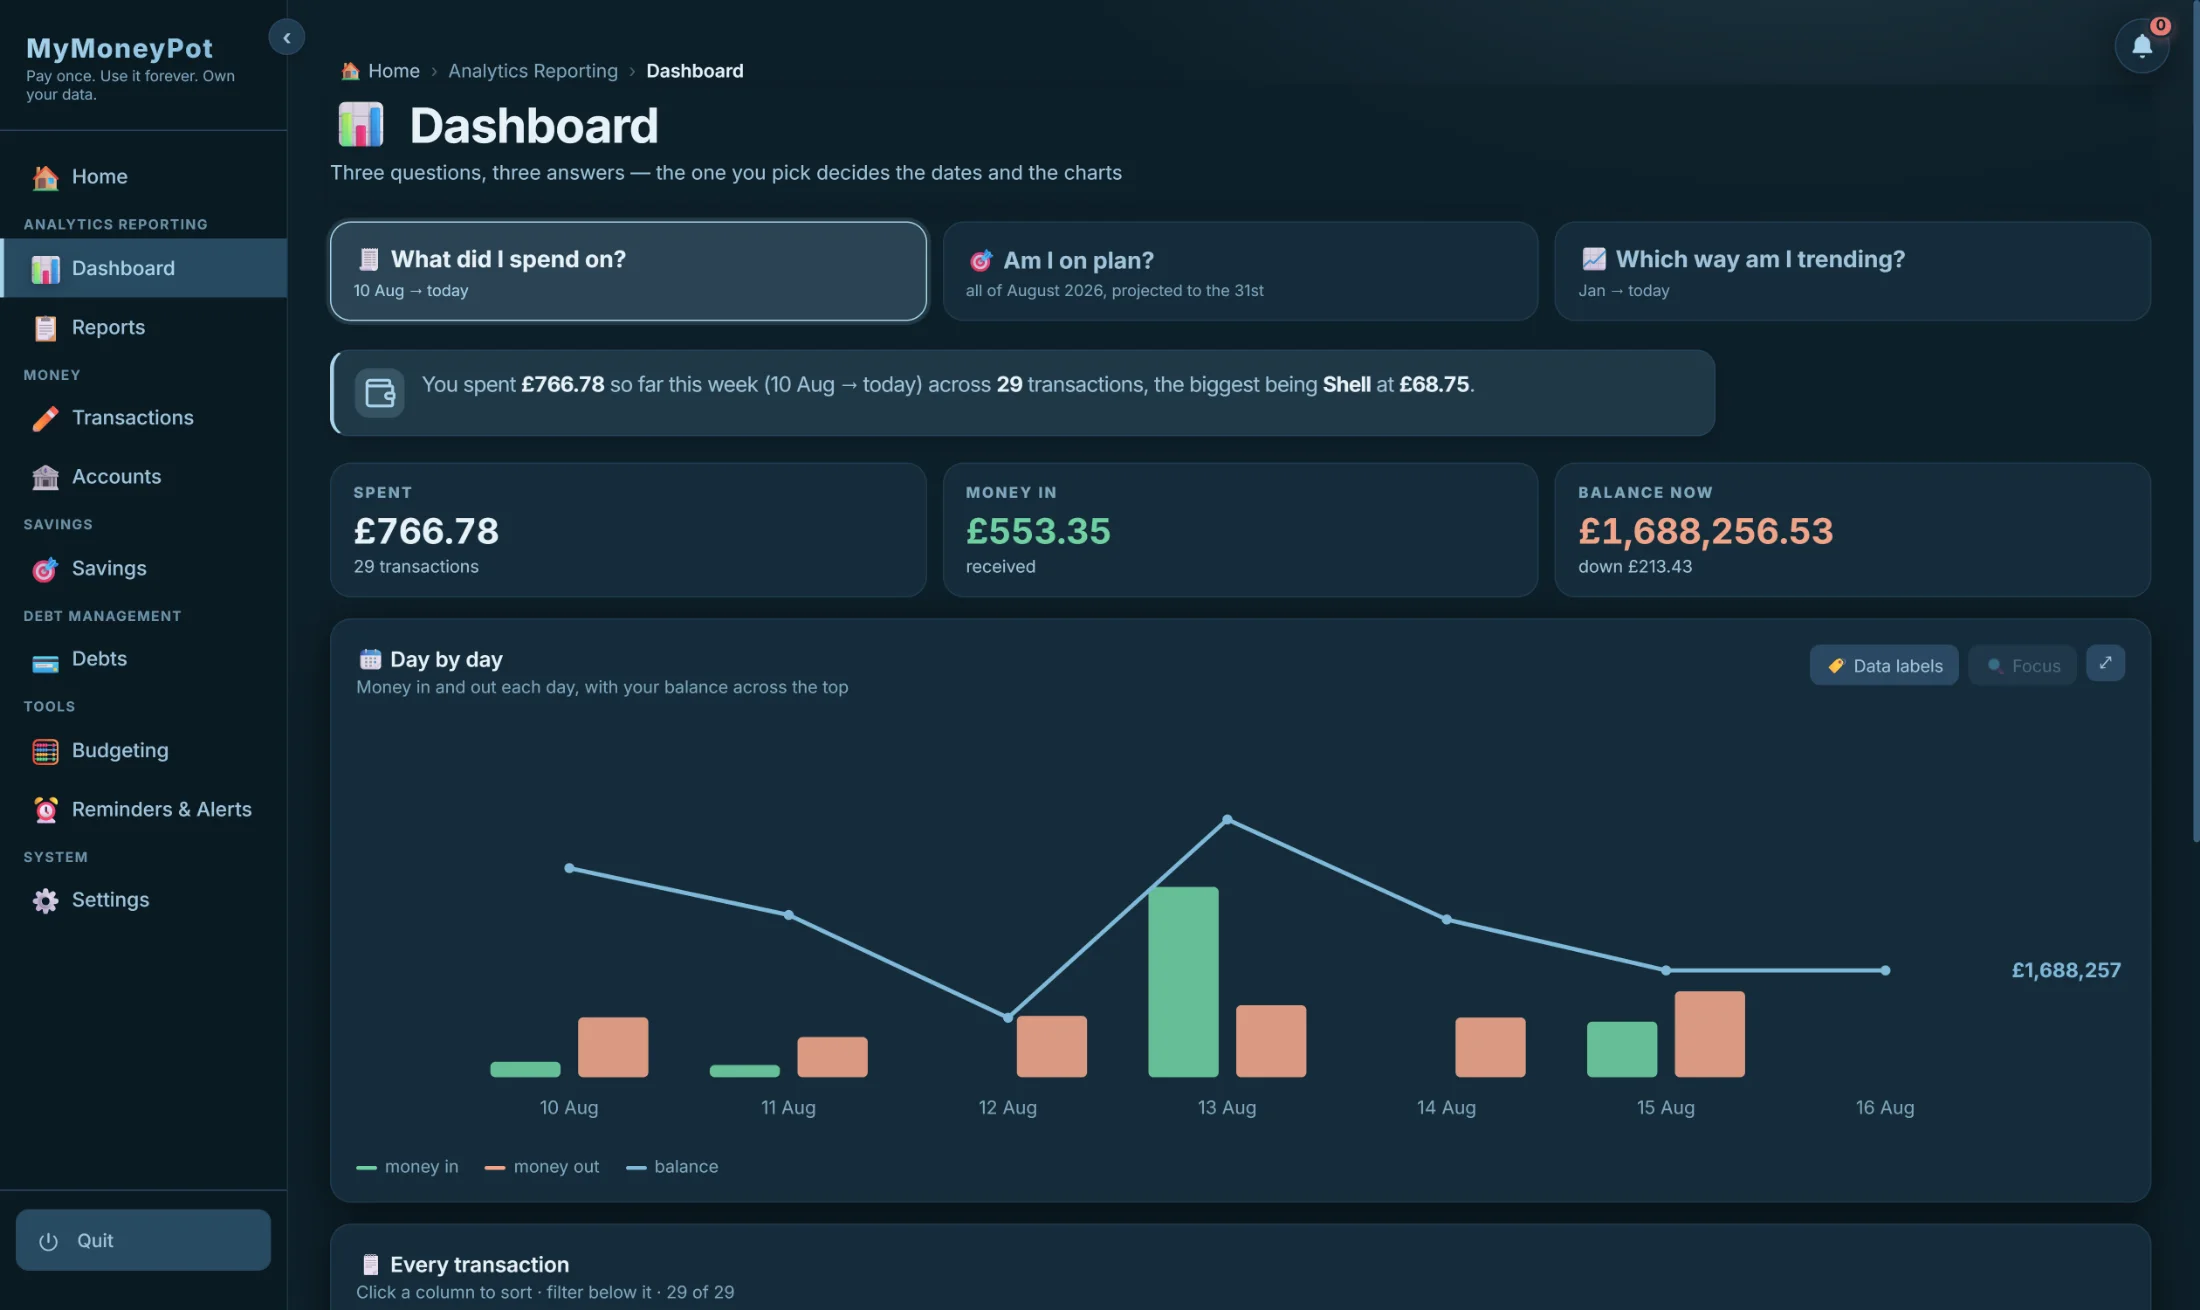Click the MyMoneyPot logo title
Viewport: 2200px width, 1310px height.
119,48
